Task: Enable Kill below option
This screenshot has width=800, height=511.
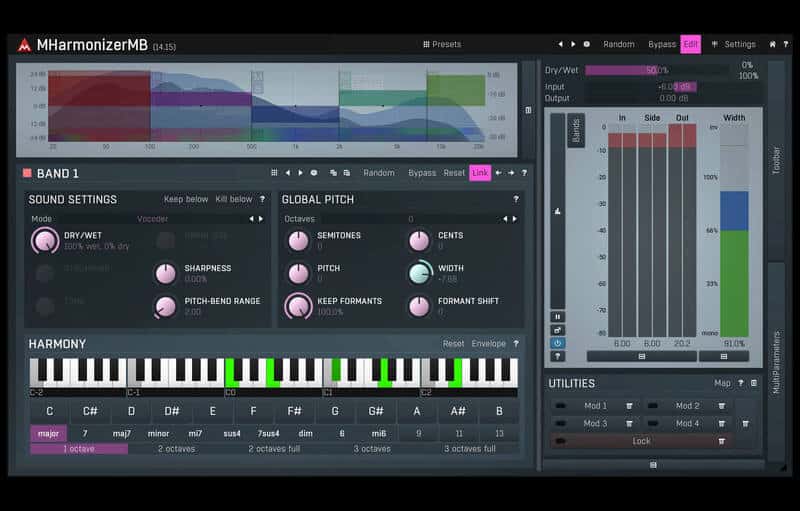Action: (234, 199)
